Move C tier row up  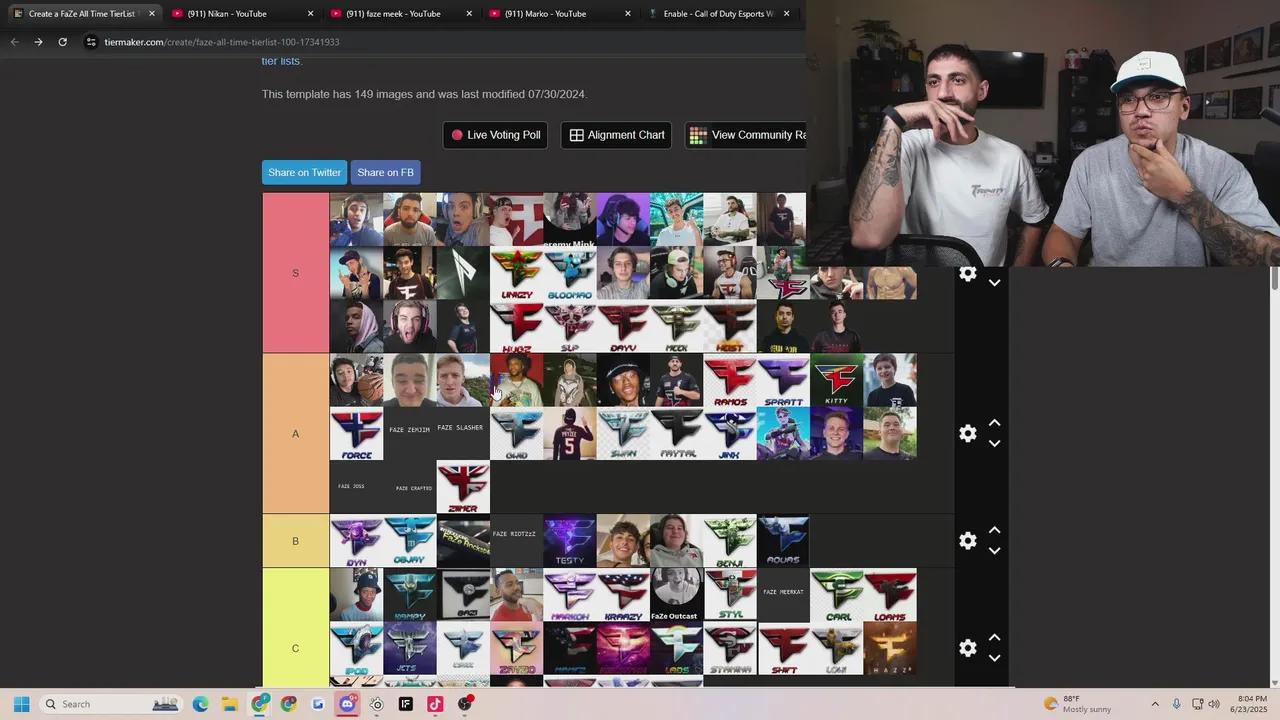click(x=994, y=637)
